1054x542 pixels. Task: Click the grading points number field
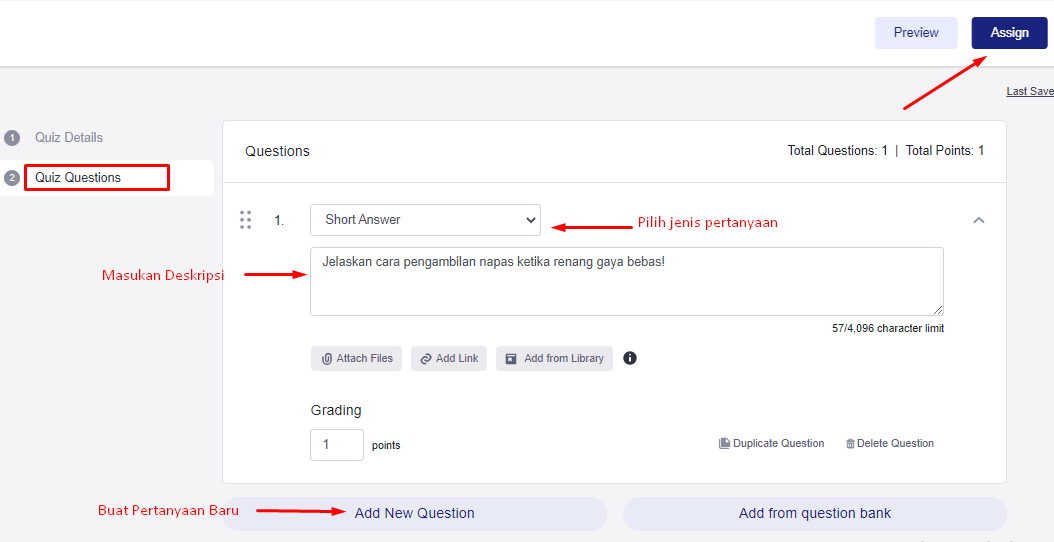point(336,445)
